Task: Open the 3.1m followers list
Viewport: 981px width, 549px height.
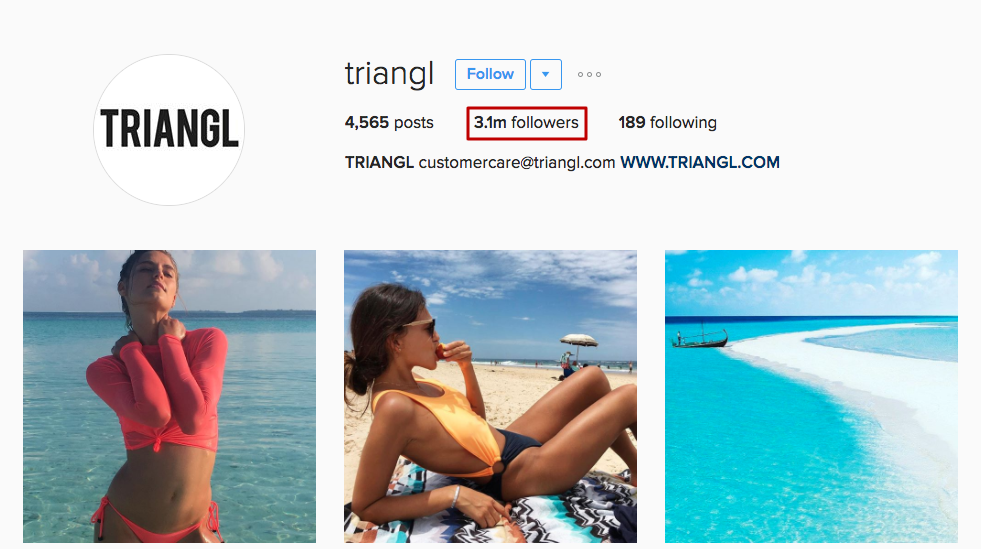Action: click(526, 123)
